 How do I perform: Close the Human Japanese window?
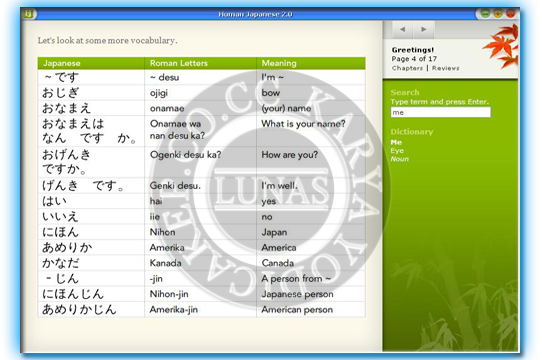click(x=511, y=14)
